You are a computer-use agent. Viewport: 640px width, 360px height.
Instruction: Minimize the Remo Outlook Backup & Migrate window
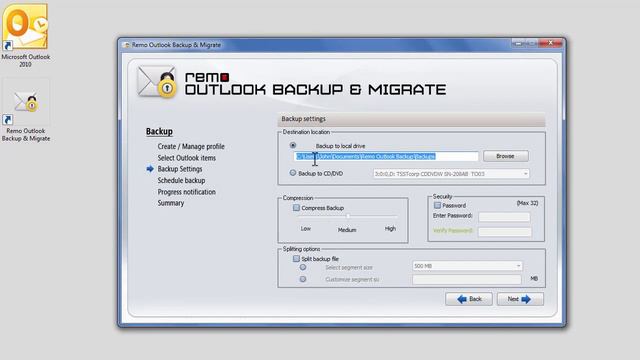[x=518, y=43]
